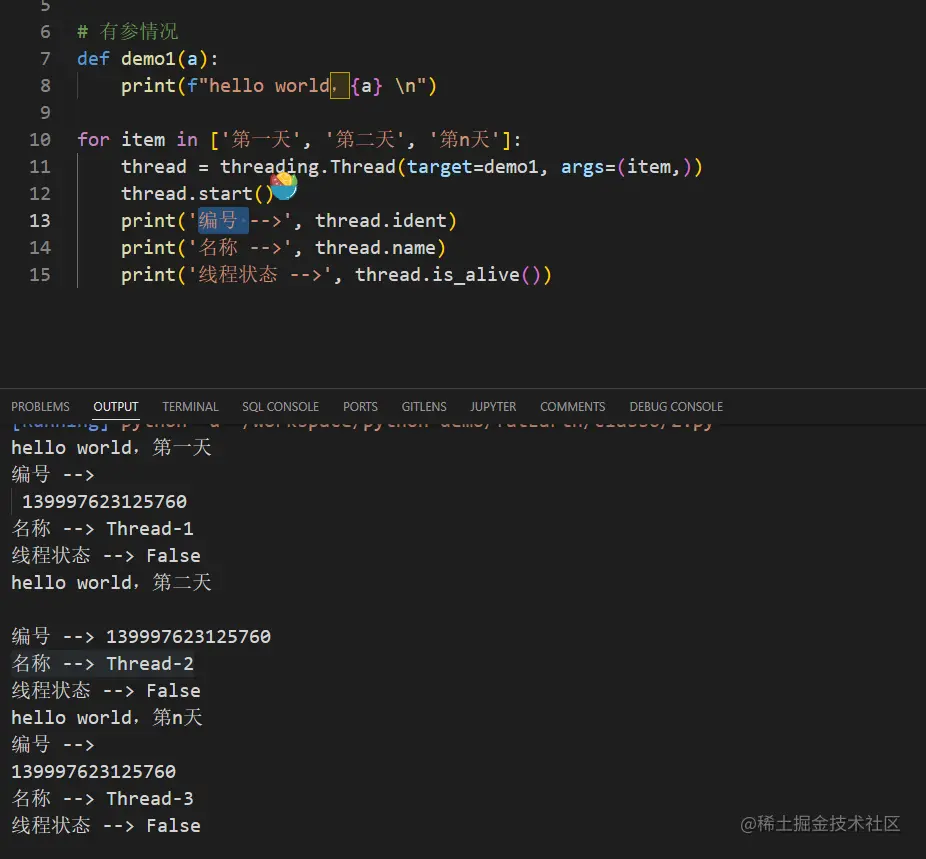
Task: Click output line '名称 --> Thread-2'
Action: [103, 664]
